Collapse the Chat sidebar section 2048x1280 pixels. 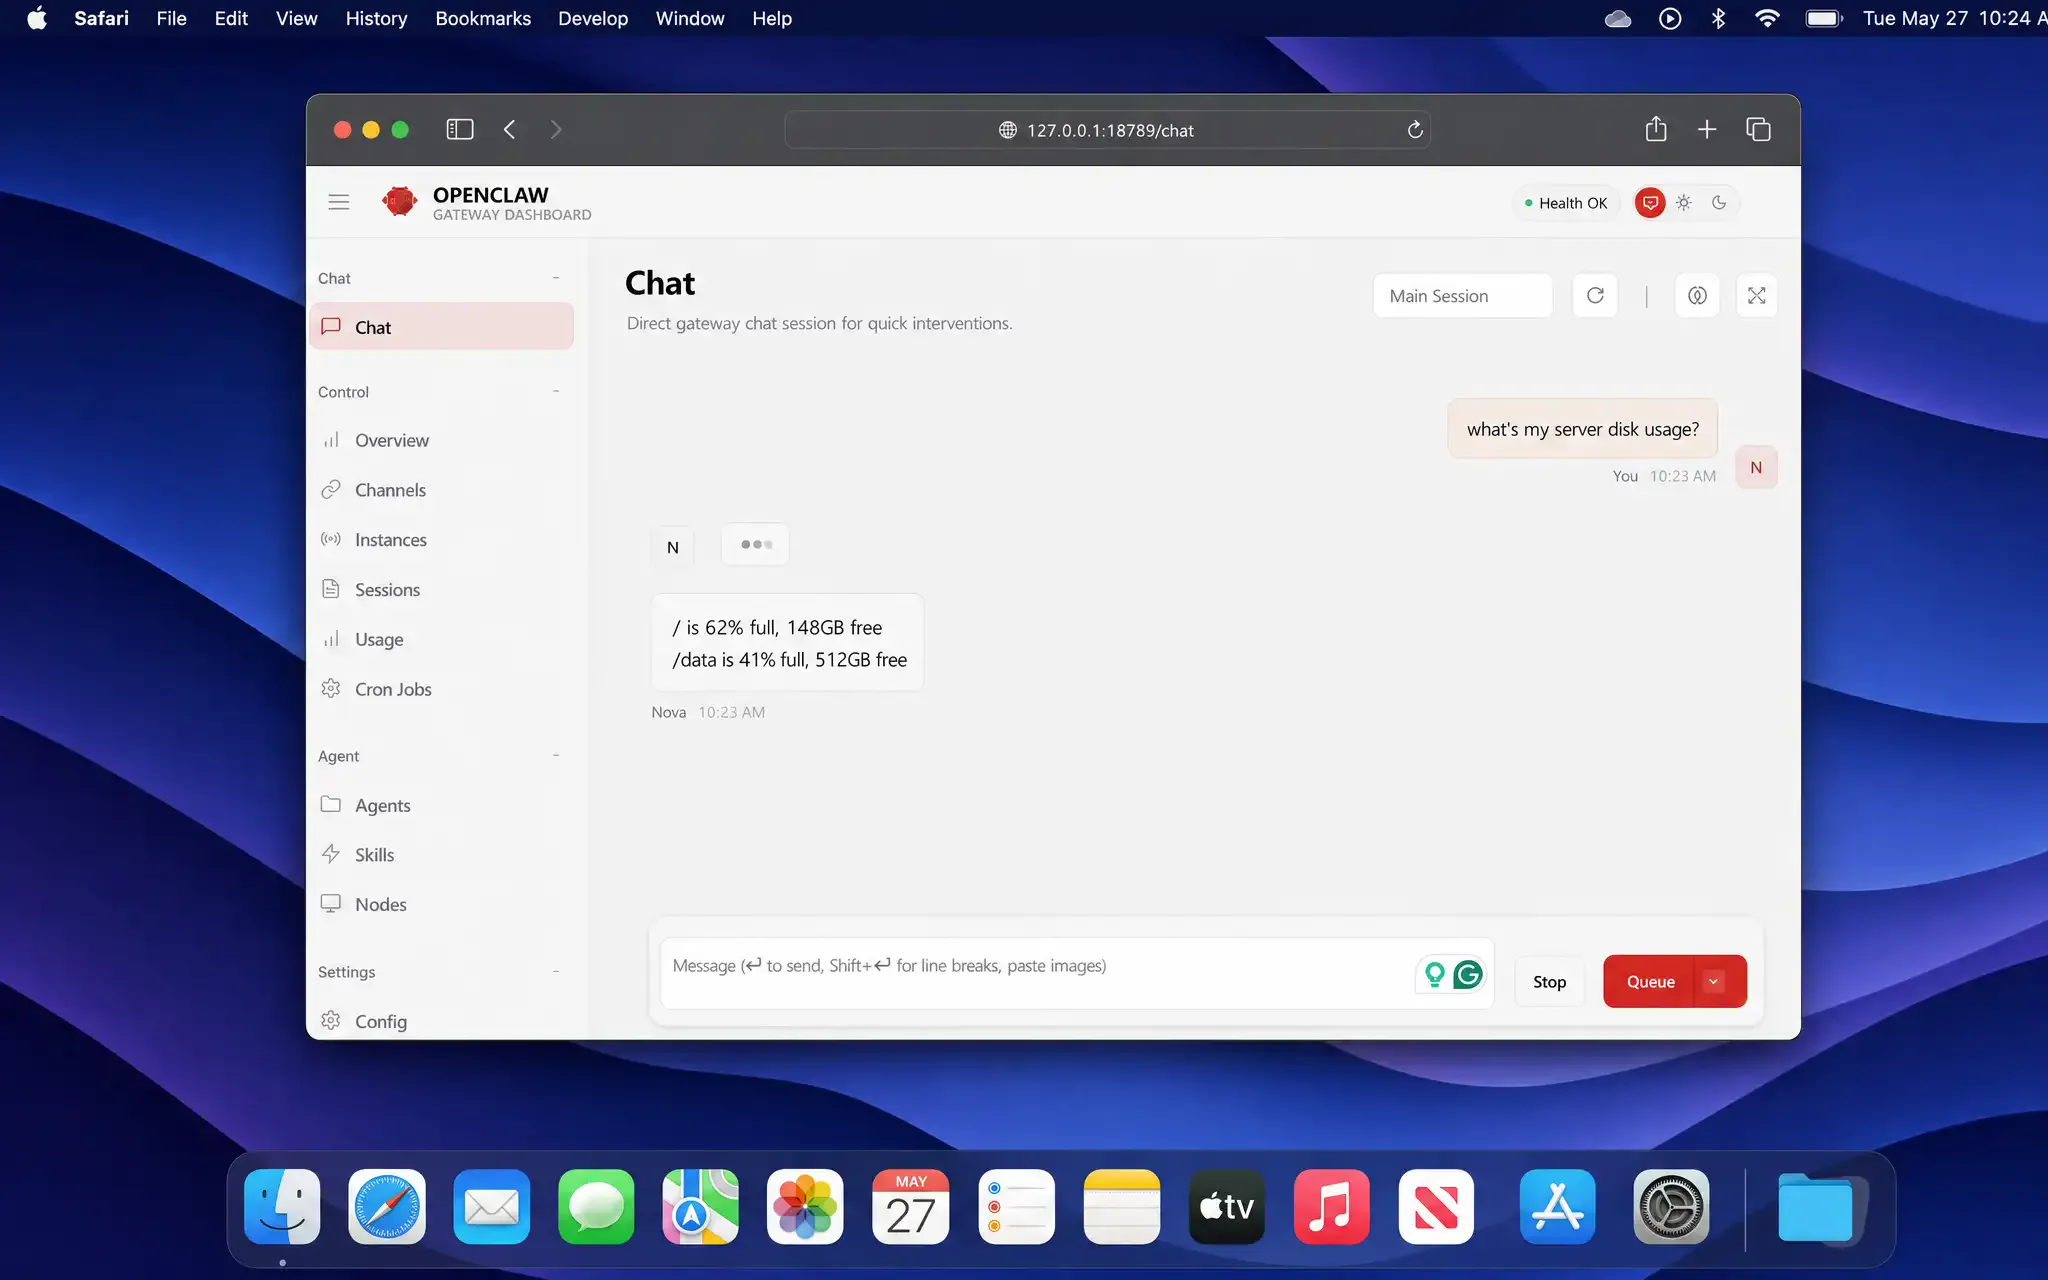tap(556, 278)
